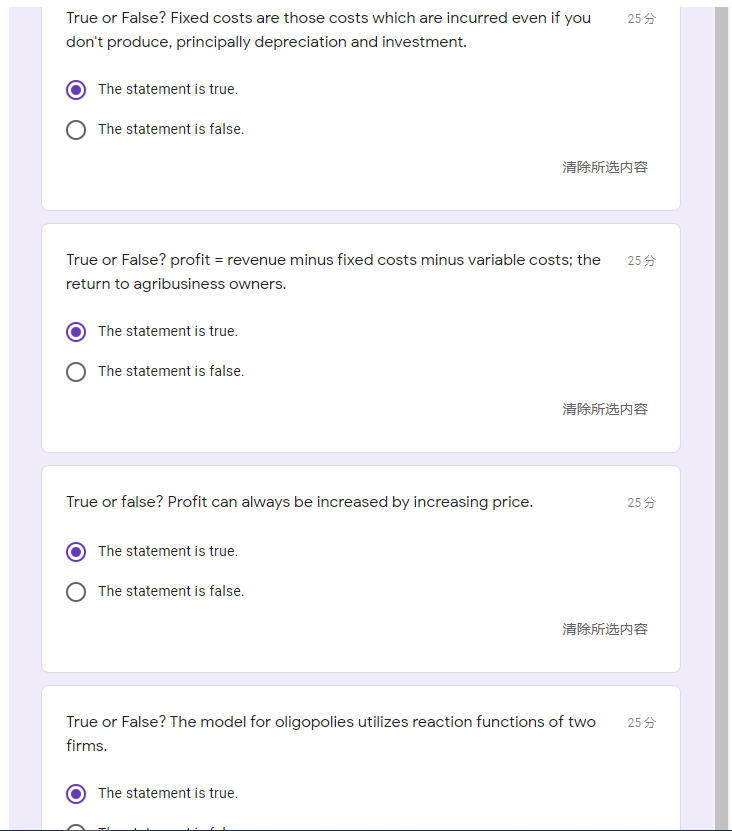Click the oligopolies reaction functions question text

pyautogui.click(x=330, y=734)
